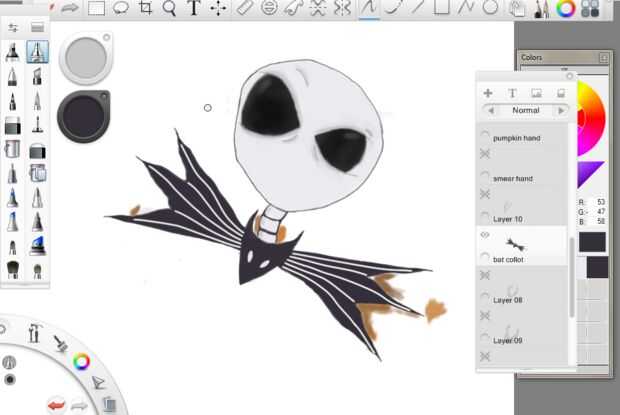The image size is (620, 415).
Task: Select the straight line draw style
Action: [x=417, y=7]
